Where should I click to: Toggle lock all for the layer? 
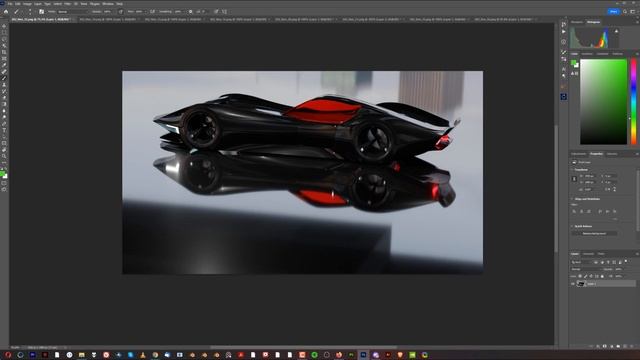click(602, 276)
